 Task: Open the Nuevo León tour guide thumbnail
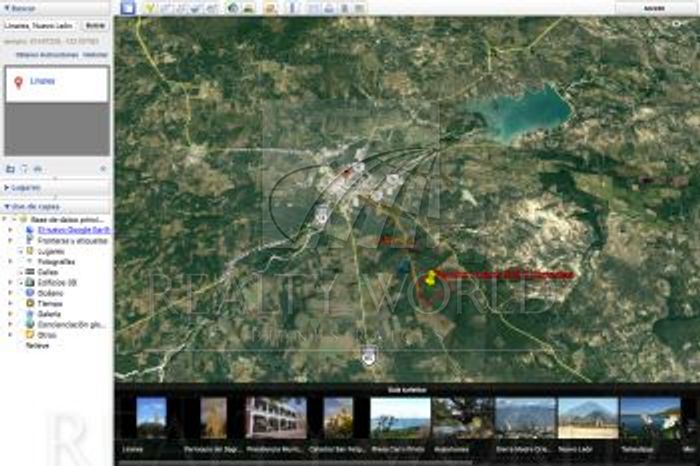(x=587, y=420)
